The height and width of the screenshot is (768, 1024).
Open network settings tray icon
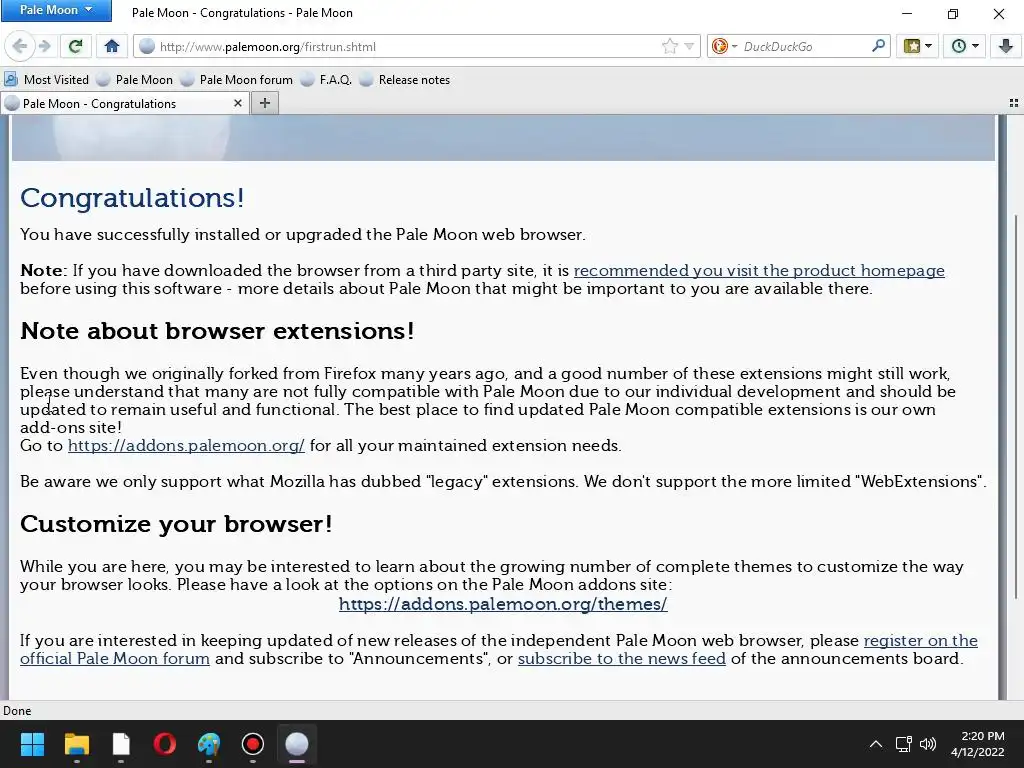(x=904, y=744)
